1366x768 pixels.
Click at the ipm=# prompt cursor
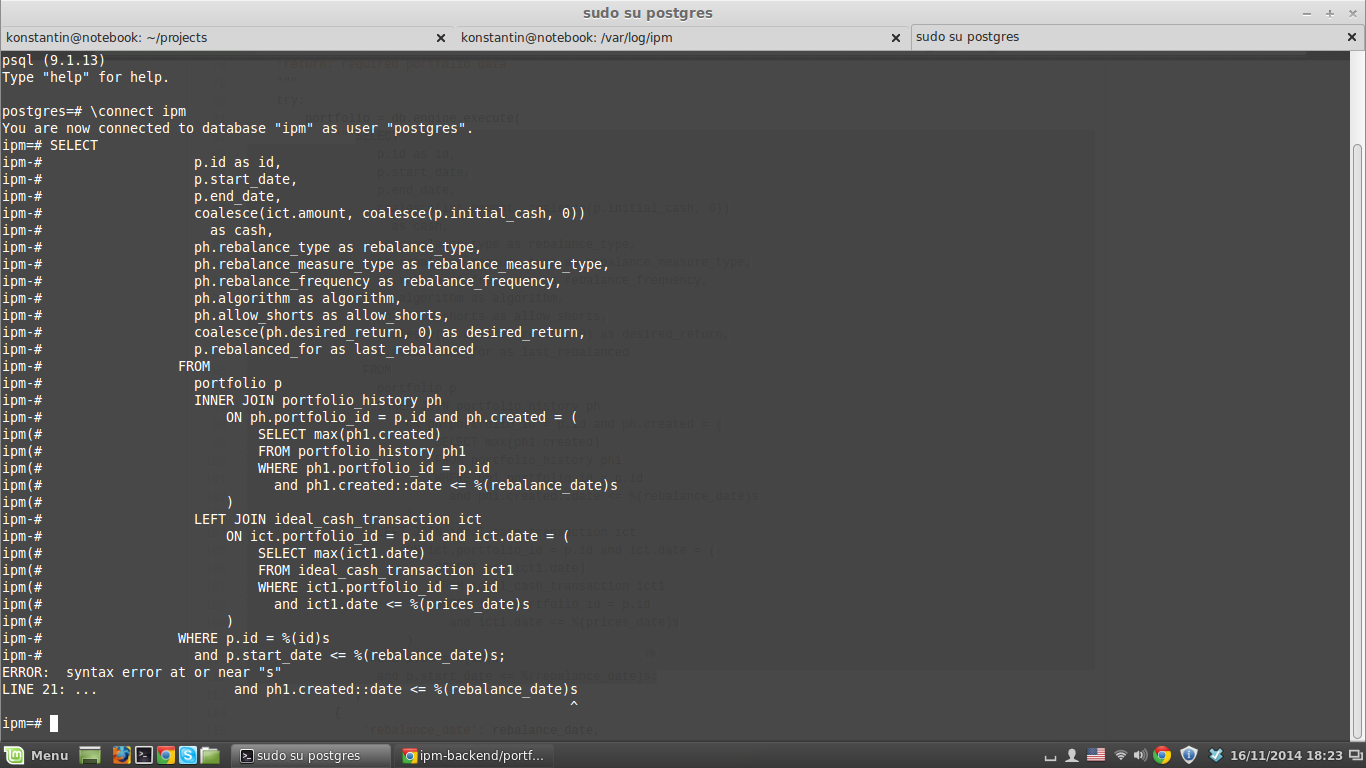click(x=54, y=723)
